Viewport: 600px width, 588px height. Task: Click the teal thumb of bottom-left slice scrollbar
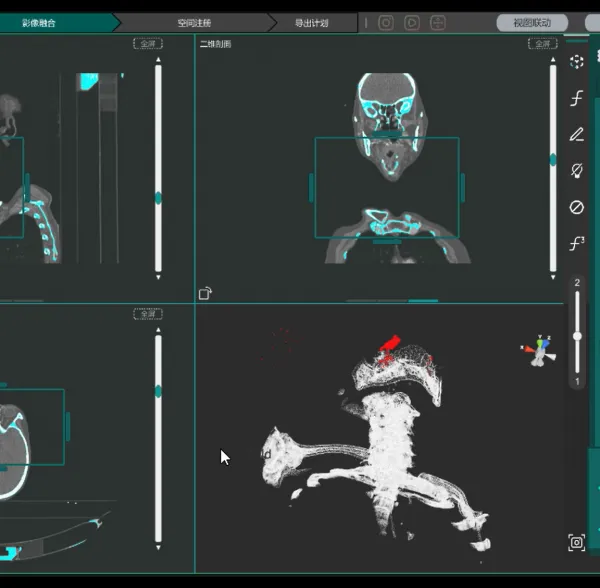coord(158,392)
